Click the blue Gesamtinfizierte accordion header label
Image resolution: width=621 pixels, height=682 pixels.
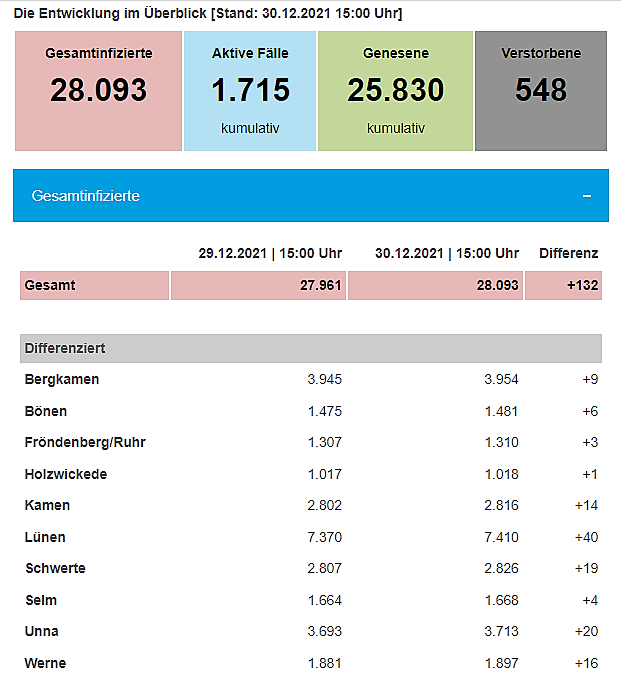coord(86,196)
